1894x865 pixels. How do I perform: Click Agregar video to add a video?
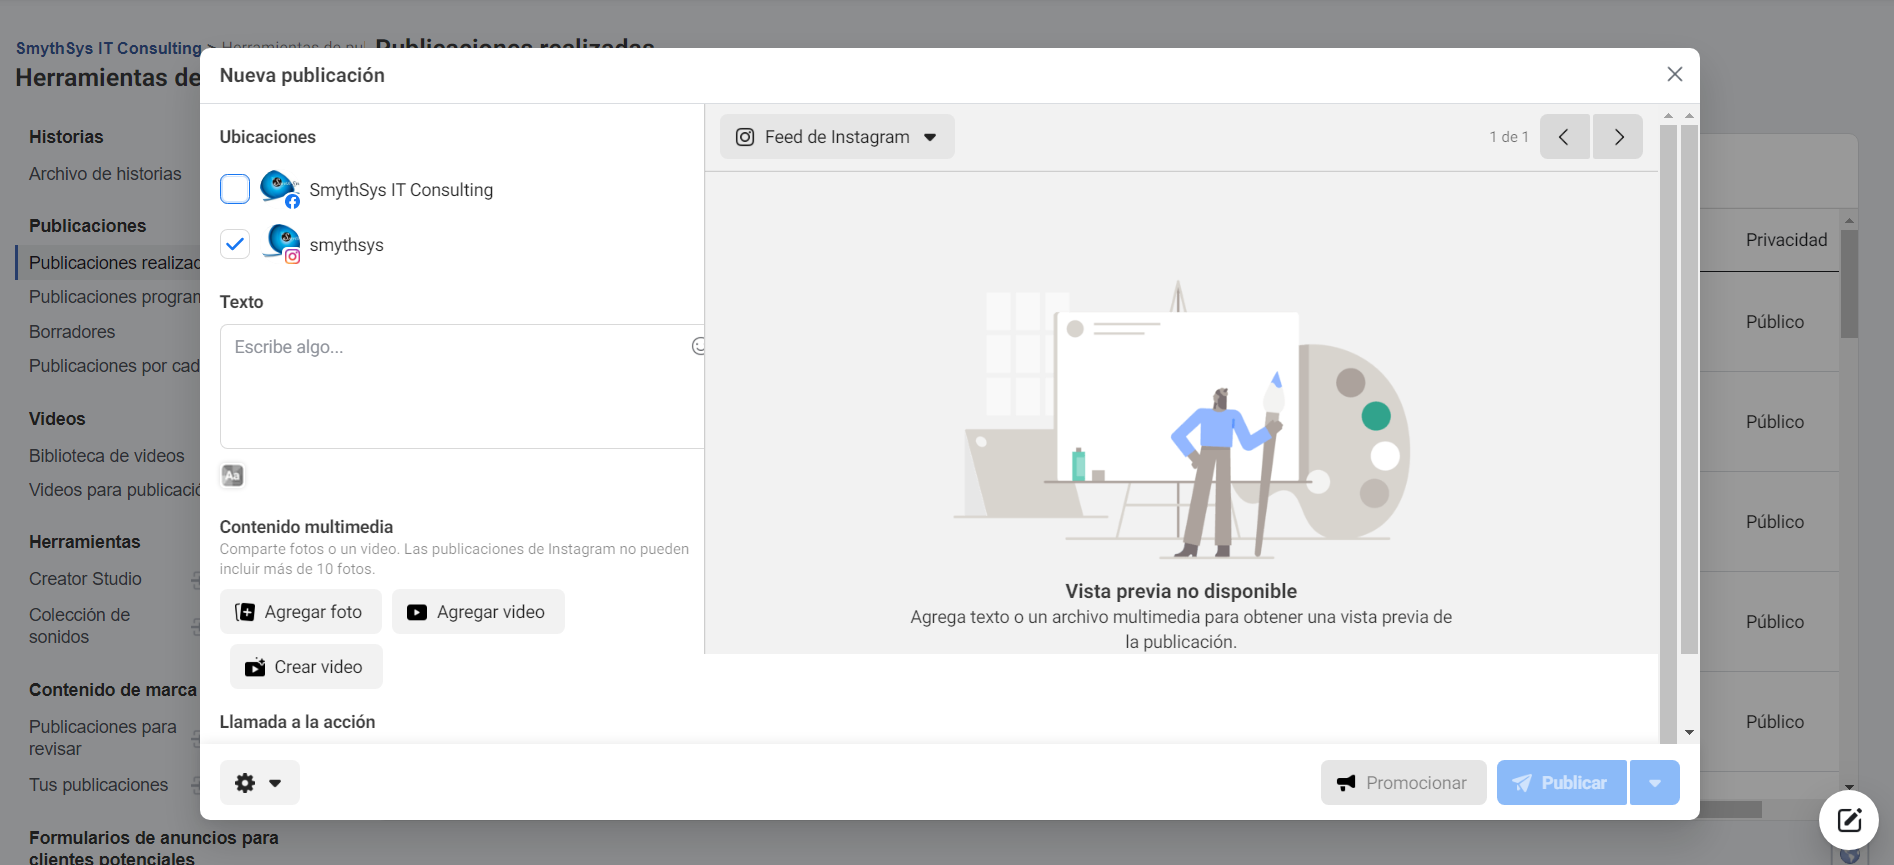coord(478,612)
